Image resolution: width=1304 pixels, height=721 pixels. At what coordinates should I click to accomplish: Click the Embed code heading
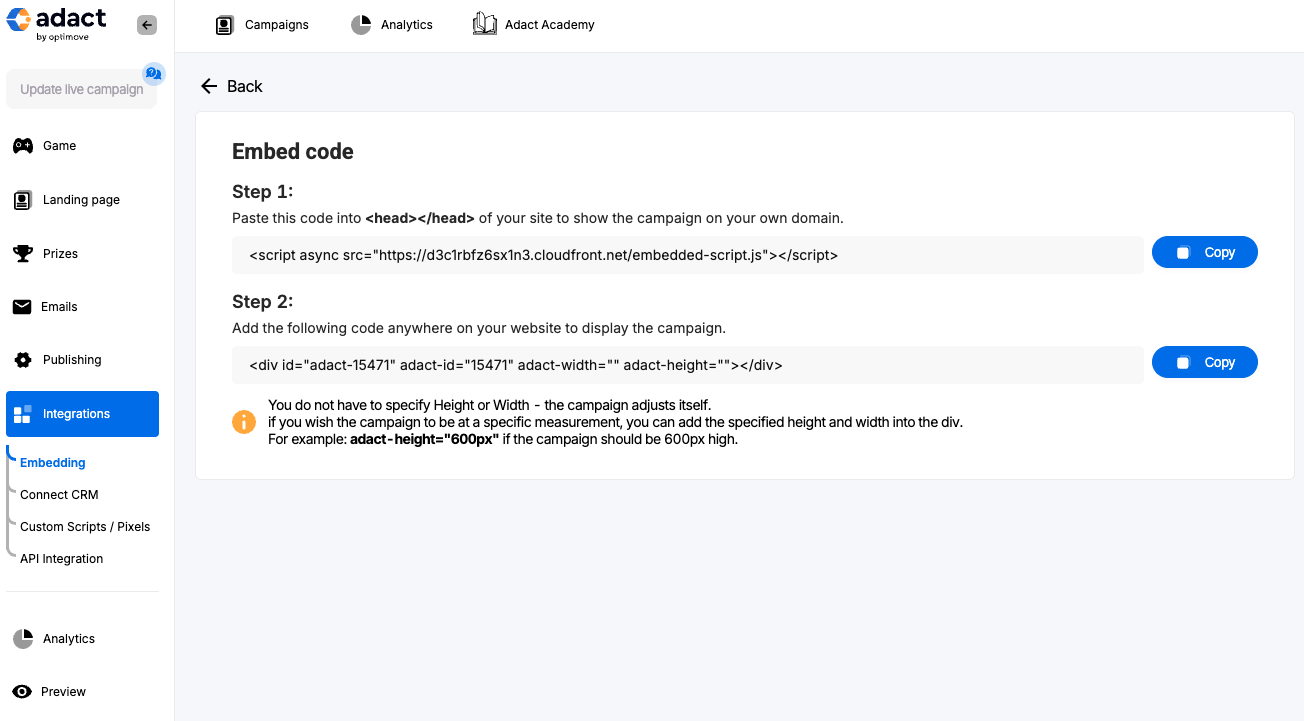tap(293, 152)
